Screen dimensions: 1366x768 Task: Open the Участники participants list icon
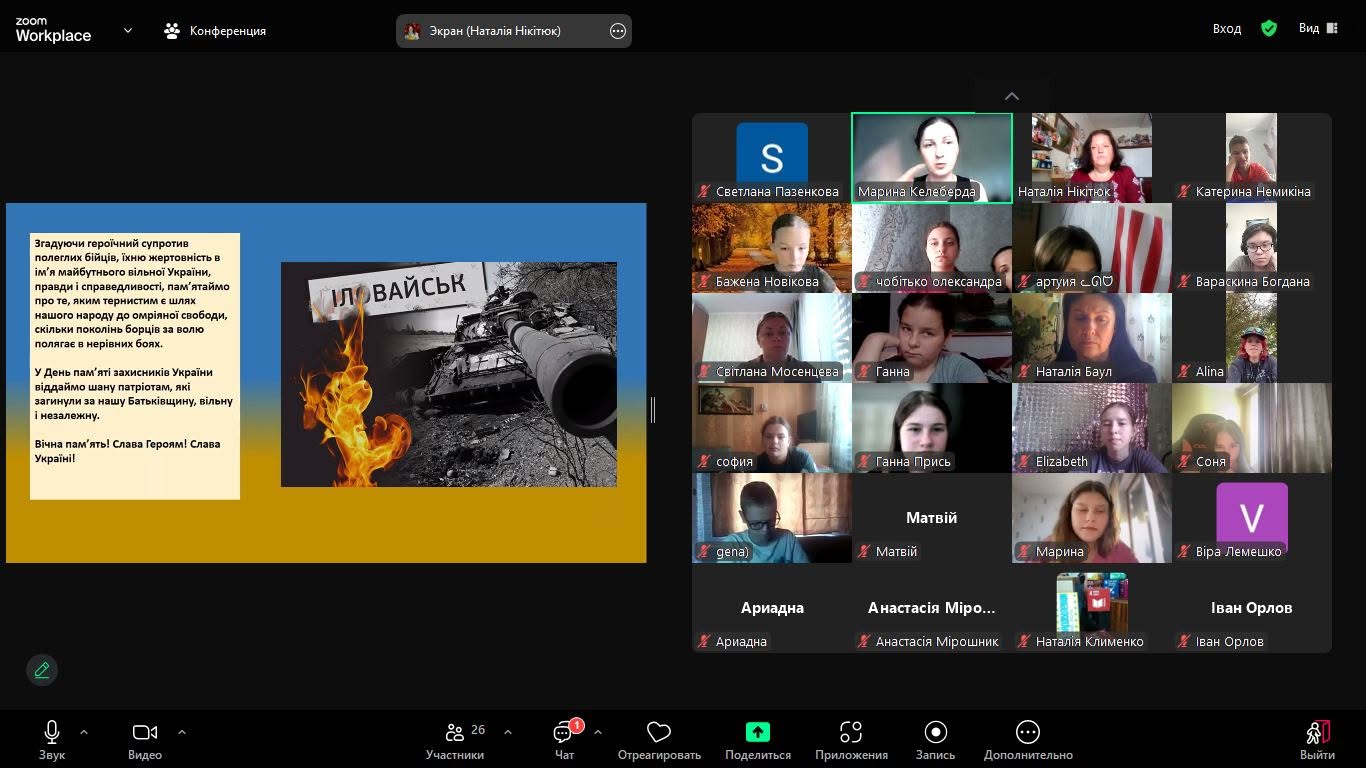pos(455,732)
